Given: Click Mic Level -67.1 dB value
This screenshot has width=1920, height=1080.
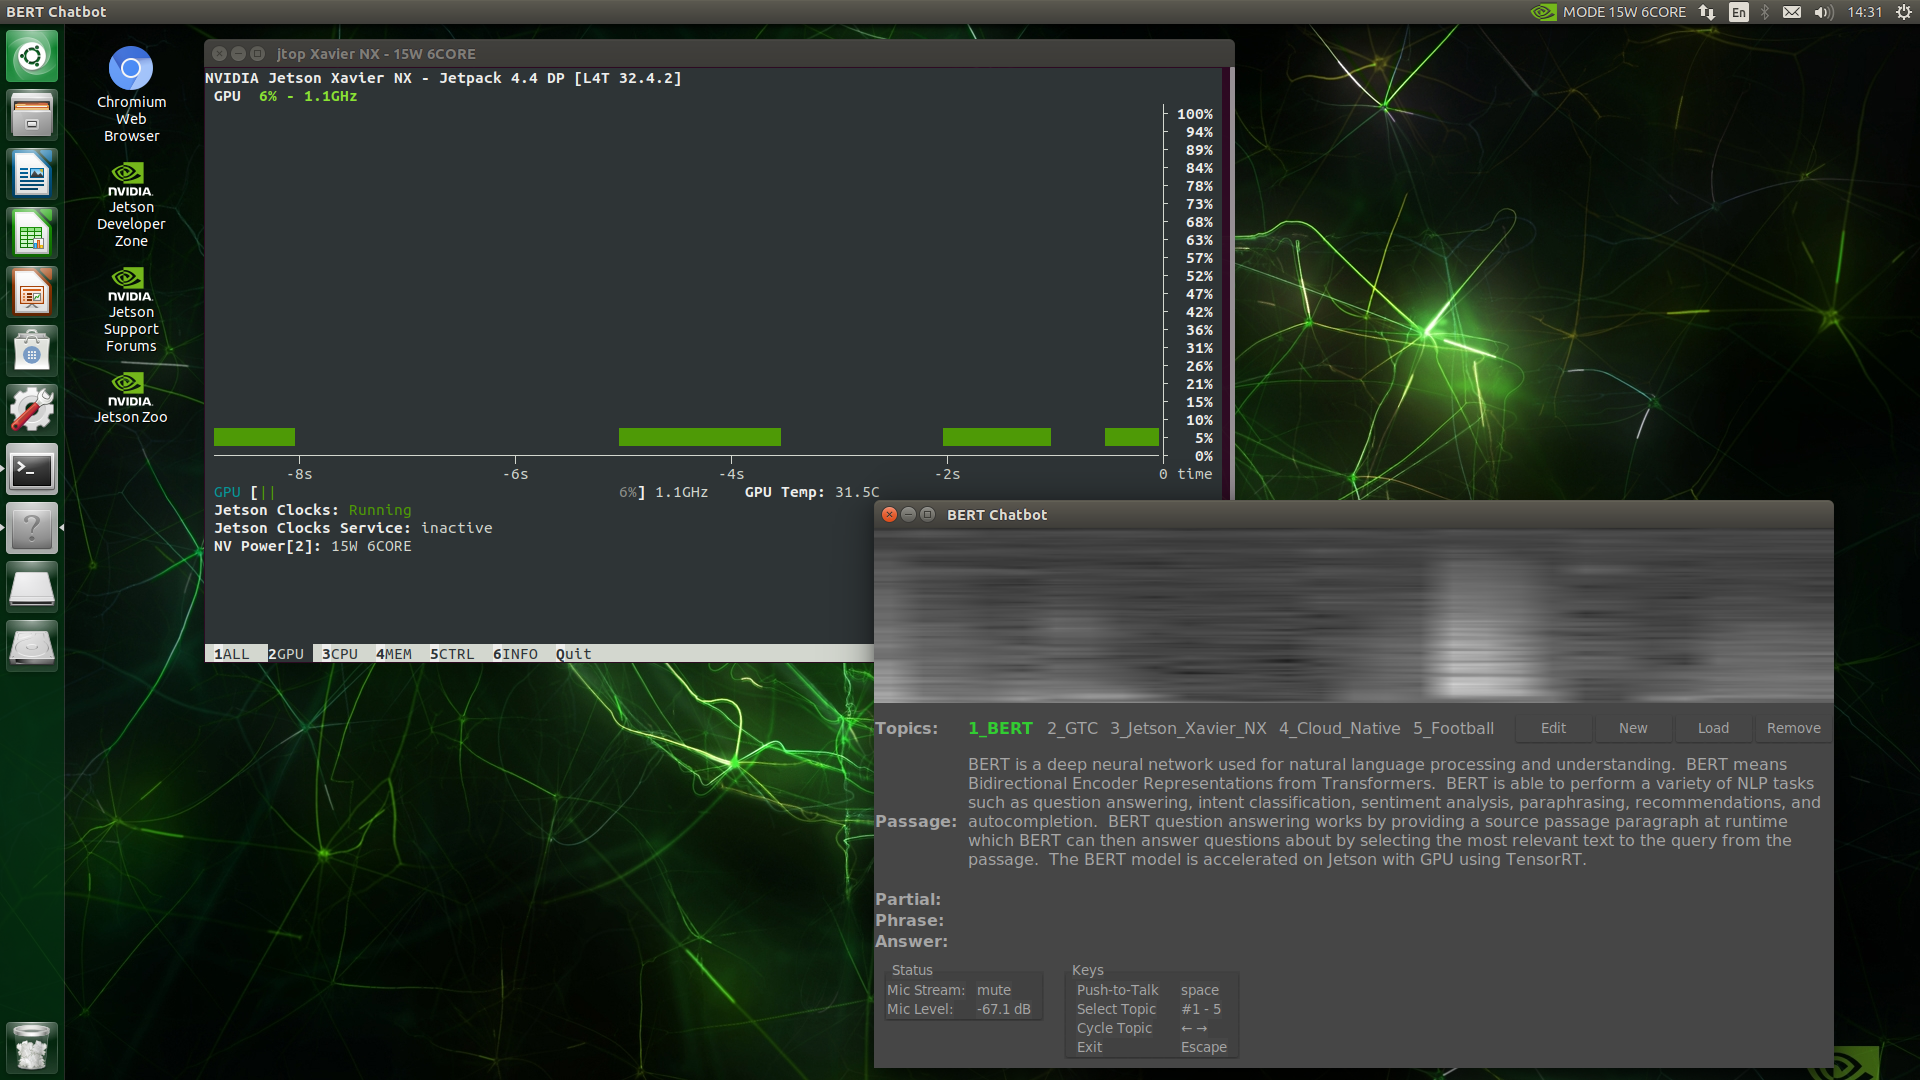Looking at the screenshot, I should pos(1004,1009).
